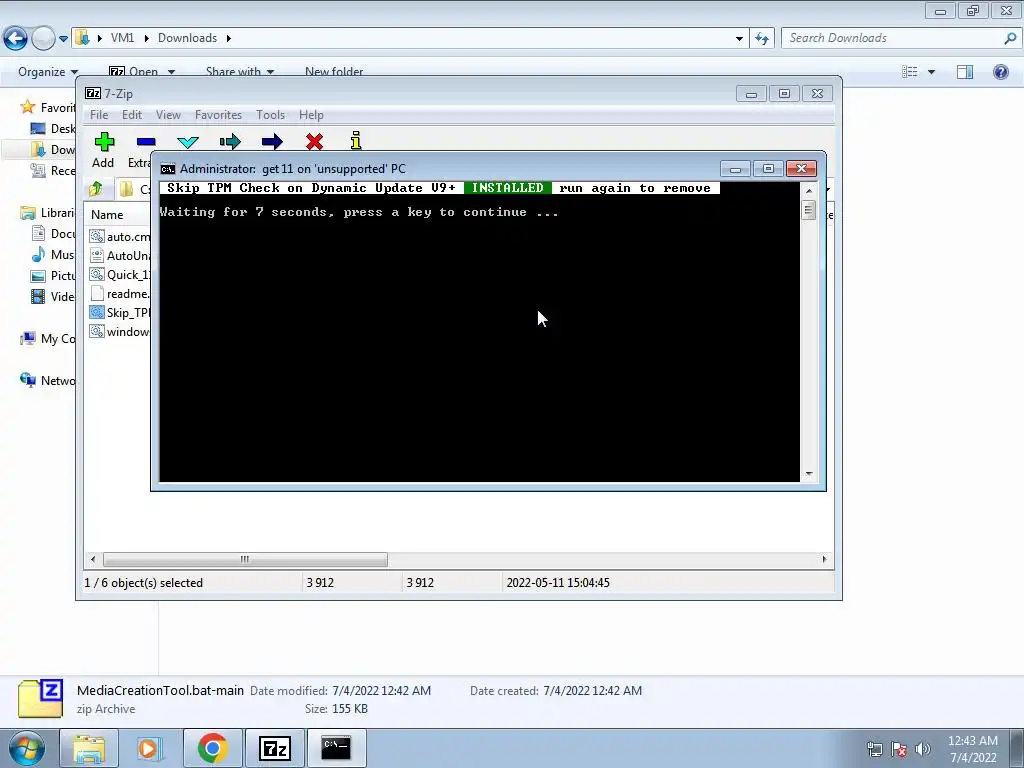Image resolution: width=1024 pixels, height=768 pixels.
Task: Click the 7-Zip Add toolbar icon
Action: pyautogui.click(x=104, y=142)
